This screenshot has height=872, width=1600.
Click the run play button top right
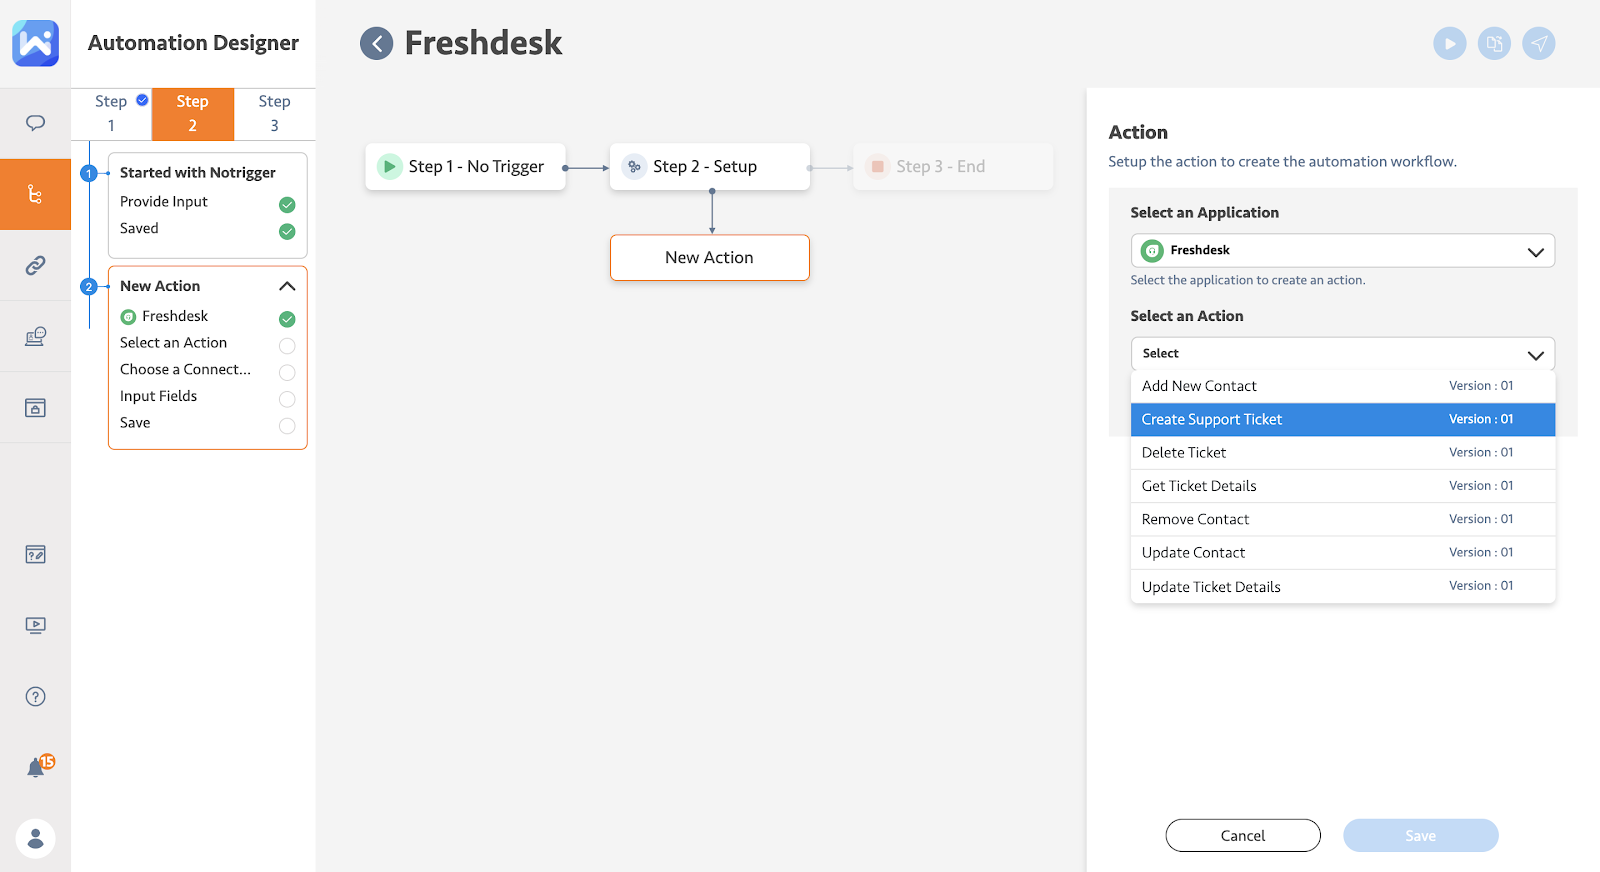[x=1449, y=43]
